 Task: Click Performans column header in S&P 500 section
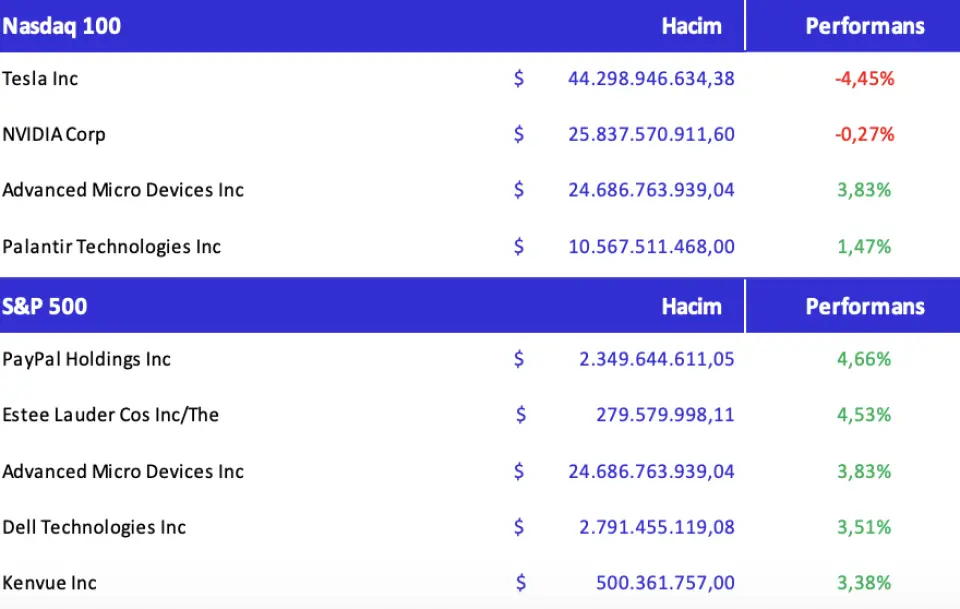[864, 306]
